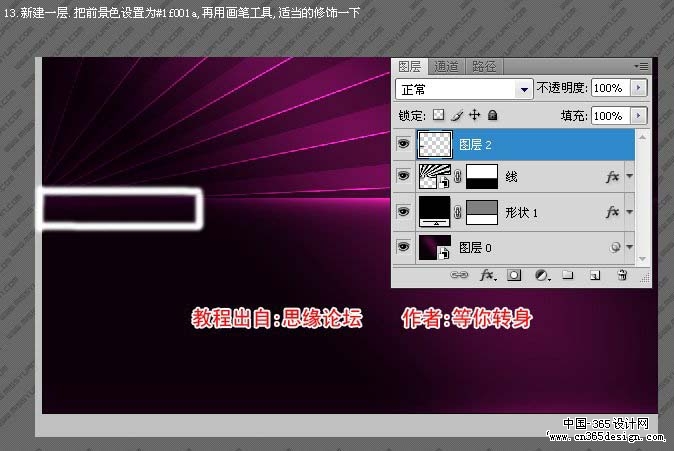Click the fx icon on 形状 1 layer
The image size is (674, 451).
(x=613, y=212)
